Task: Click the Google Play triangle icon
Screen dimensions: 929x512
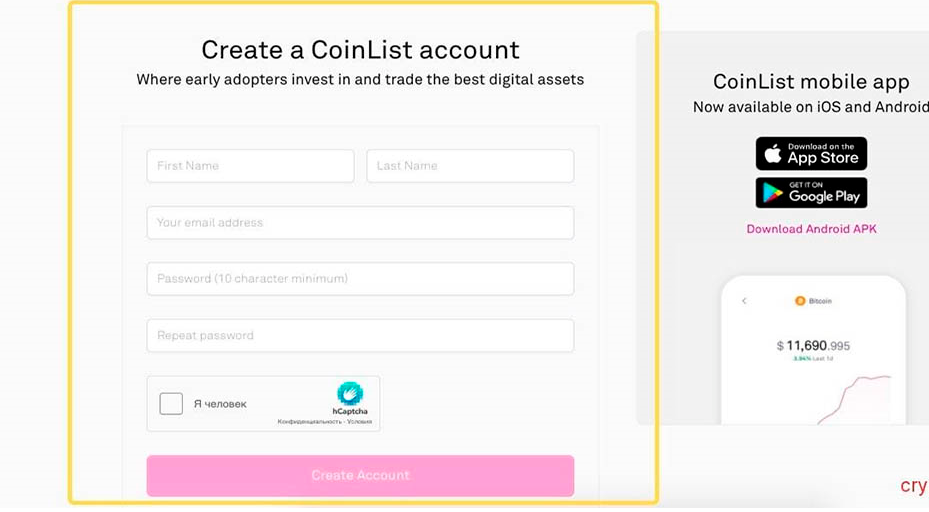Action: point(772,193)
